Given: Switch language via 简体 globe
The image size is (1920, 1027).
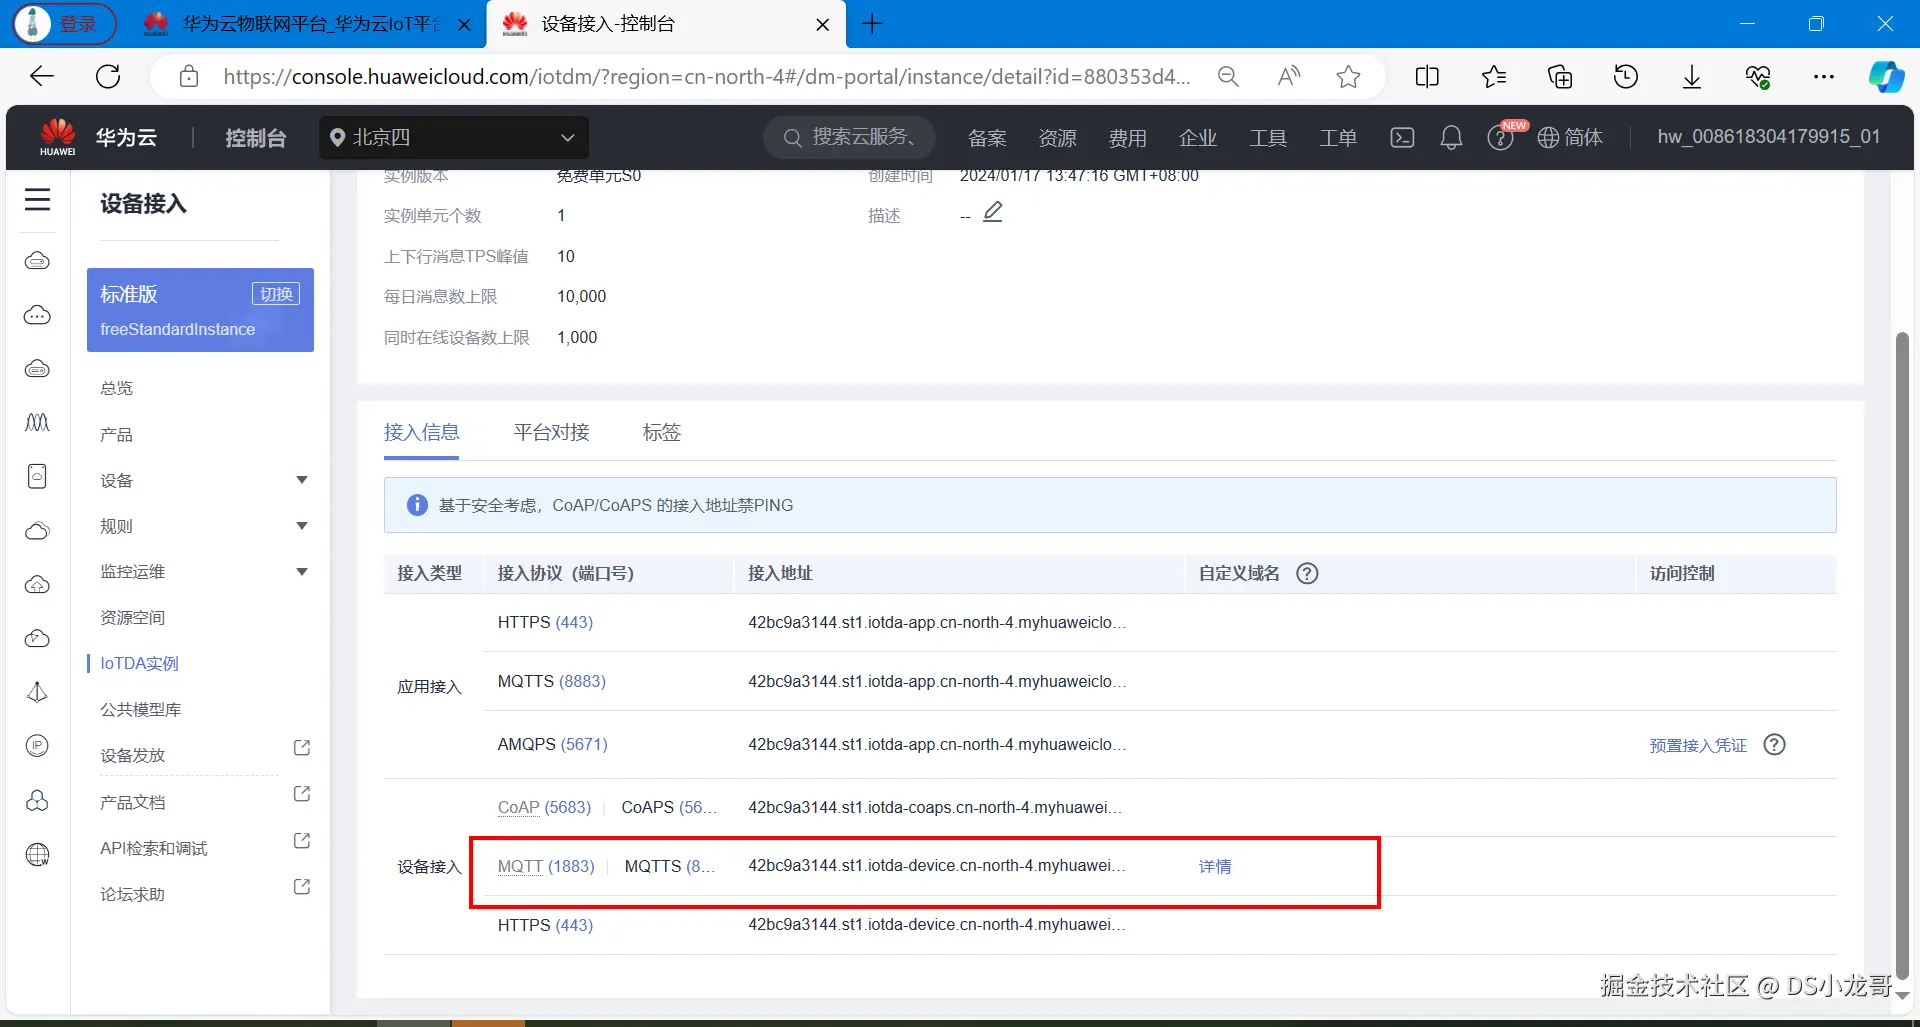Looking at the screenshot, I should click(x=1570, y=137).
